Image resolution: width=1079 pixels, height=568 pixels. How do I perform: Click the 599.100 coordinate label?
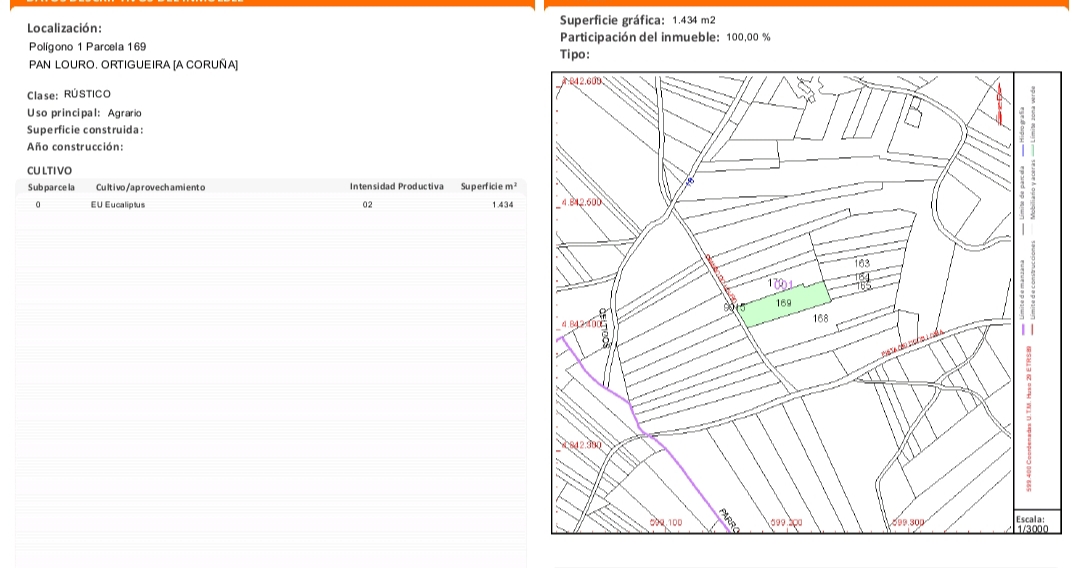pos(666,523)
